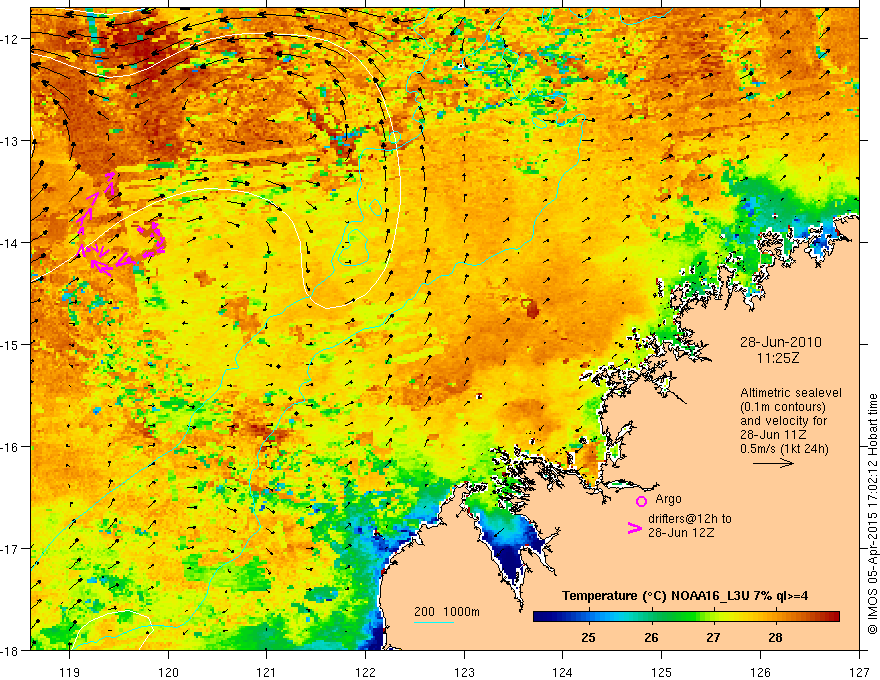Image resolution: width=880 pixels, height=680 pixels.
Task: Click the color bar value 26
Action: coord(651,637)
